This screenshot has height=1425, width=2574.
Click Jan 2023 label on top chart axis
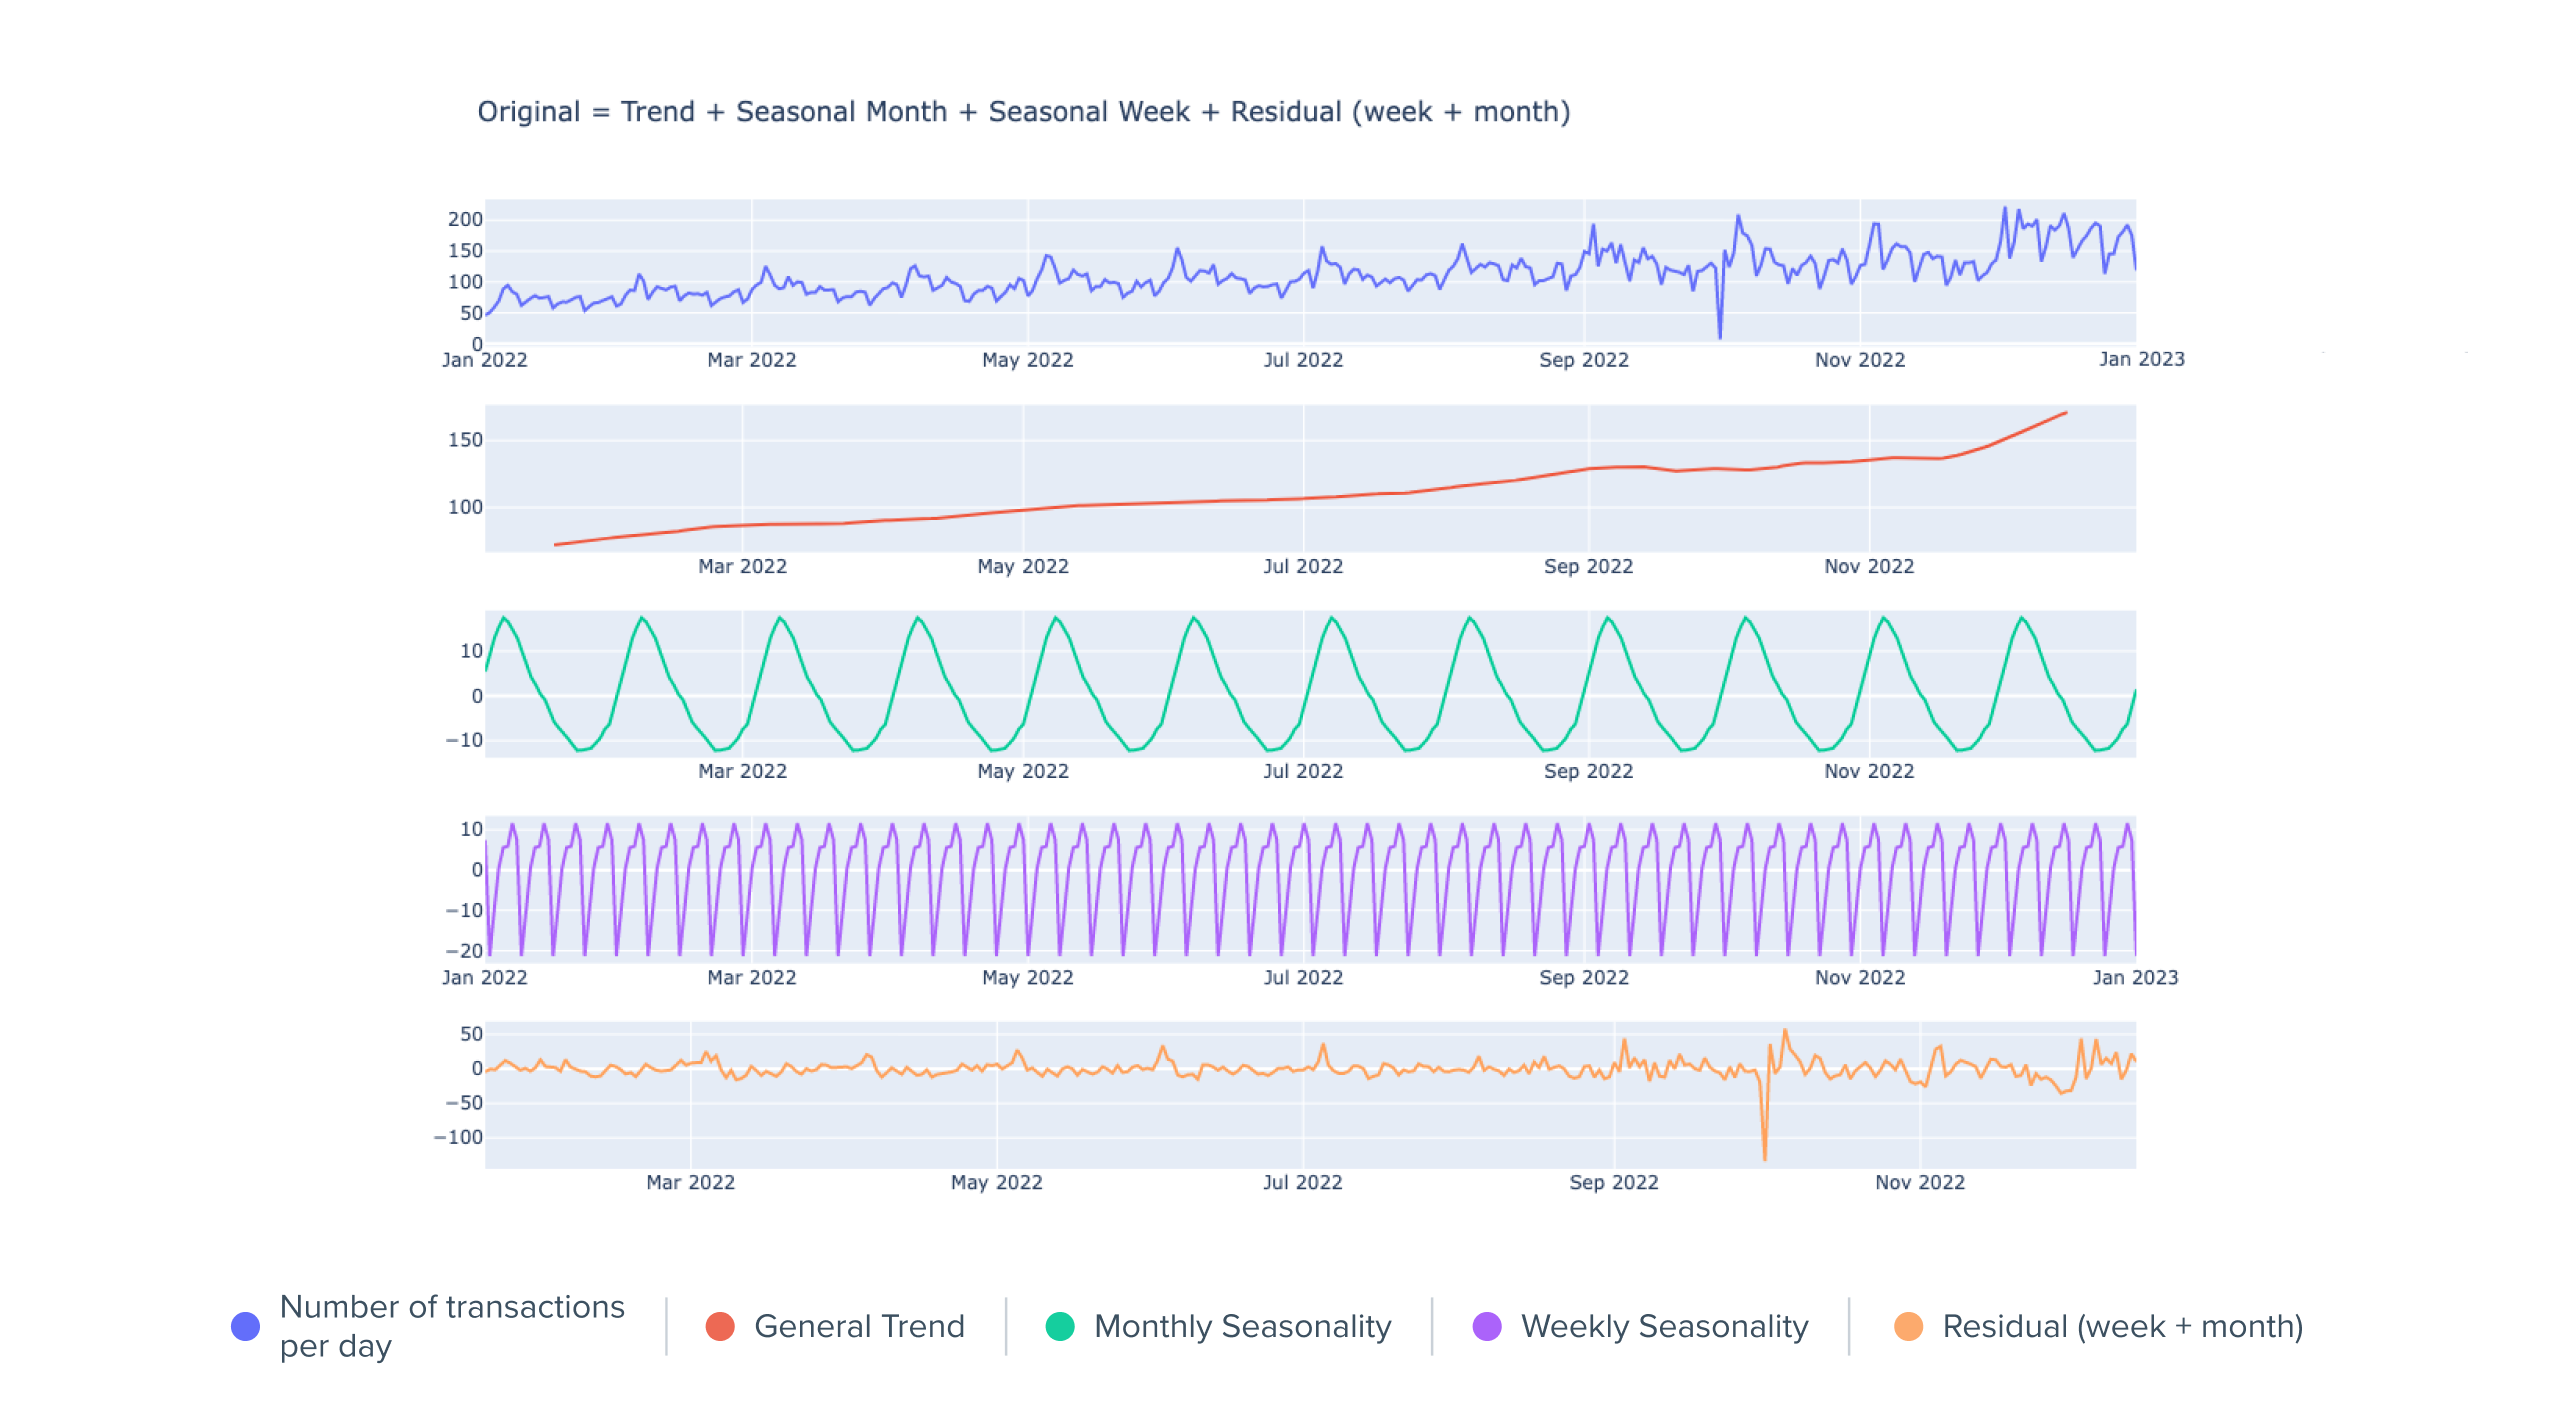tap(2141, 359)
